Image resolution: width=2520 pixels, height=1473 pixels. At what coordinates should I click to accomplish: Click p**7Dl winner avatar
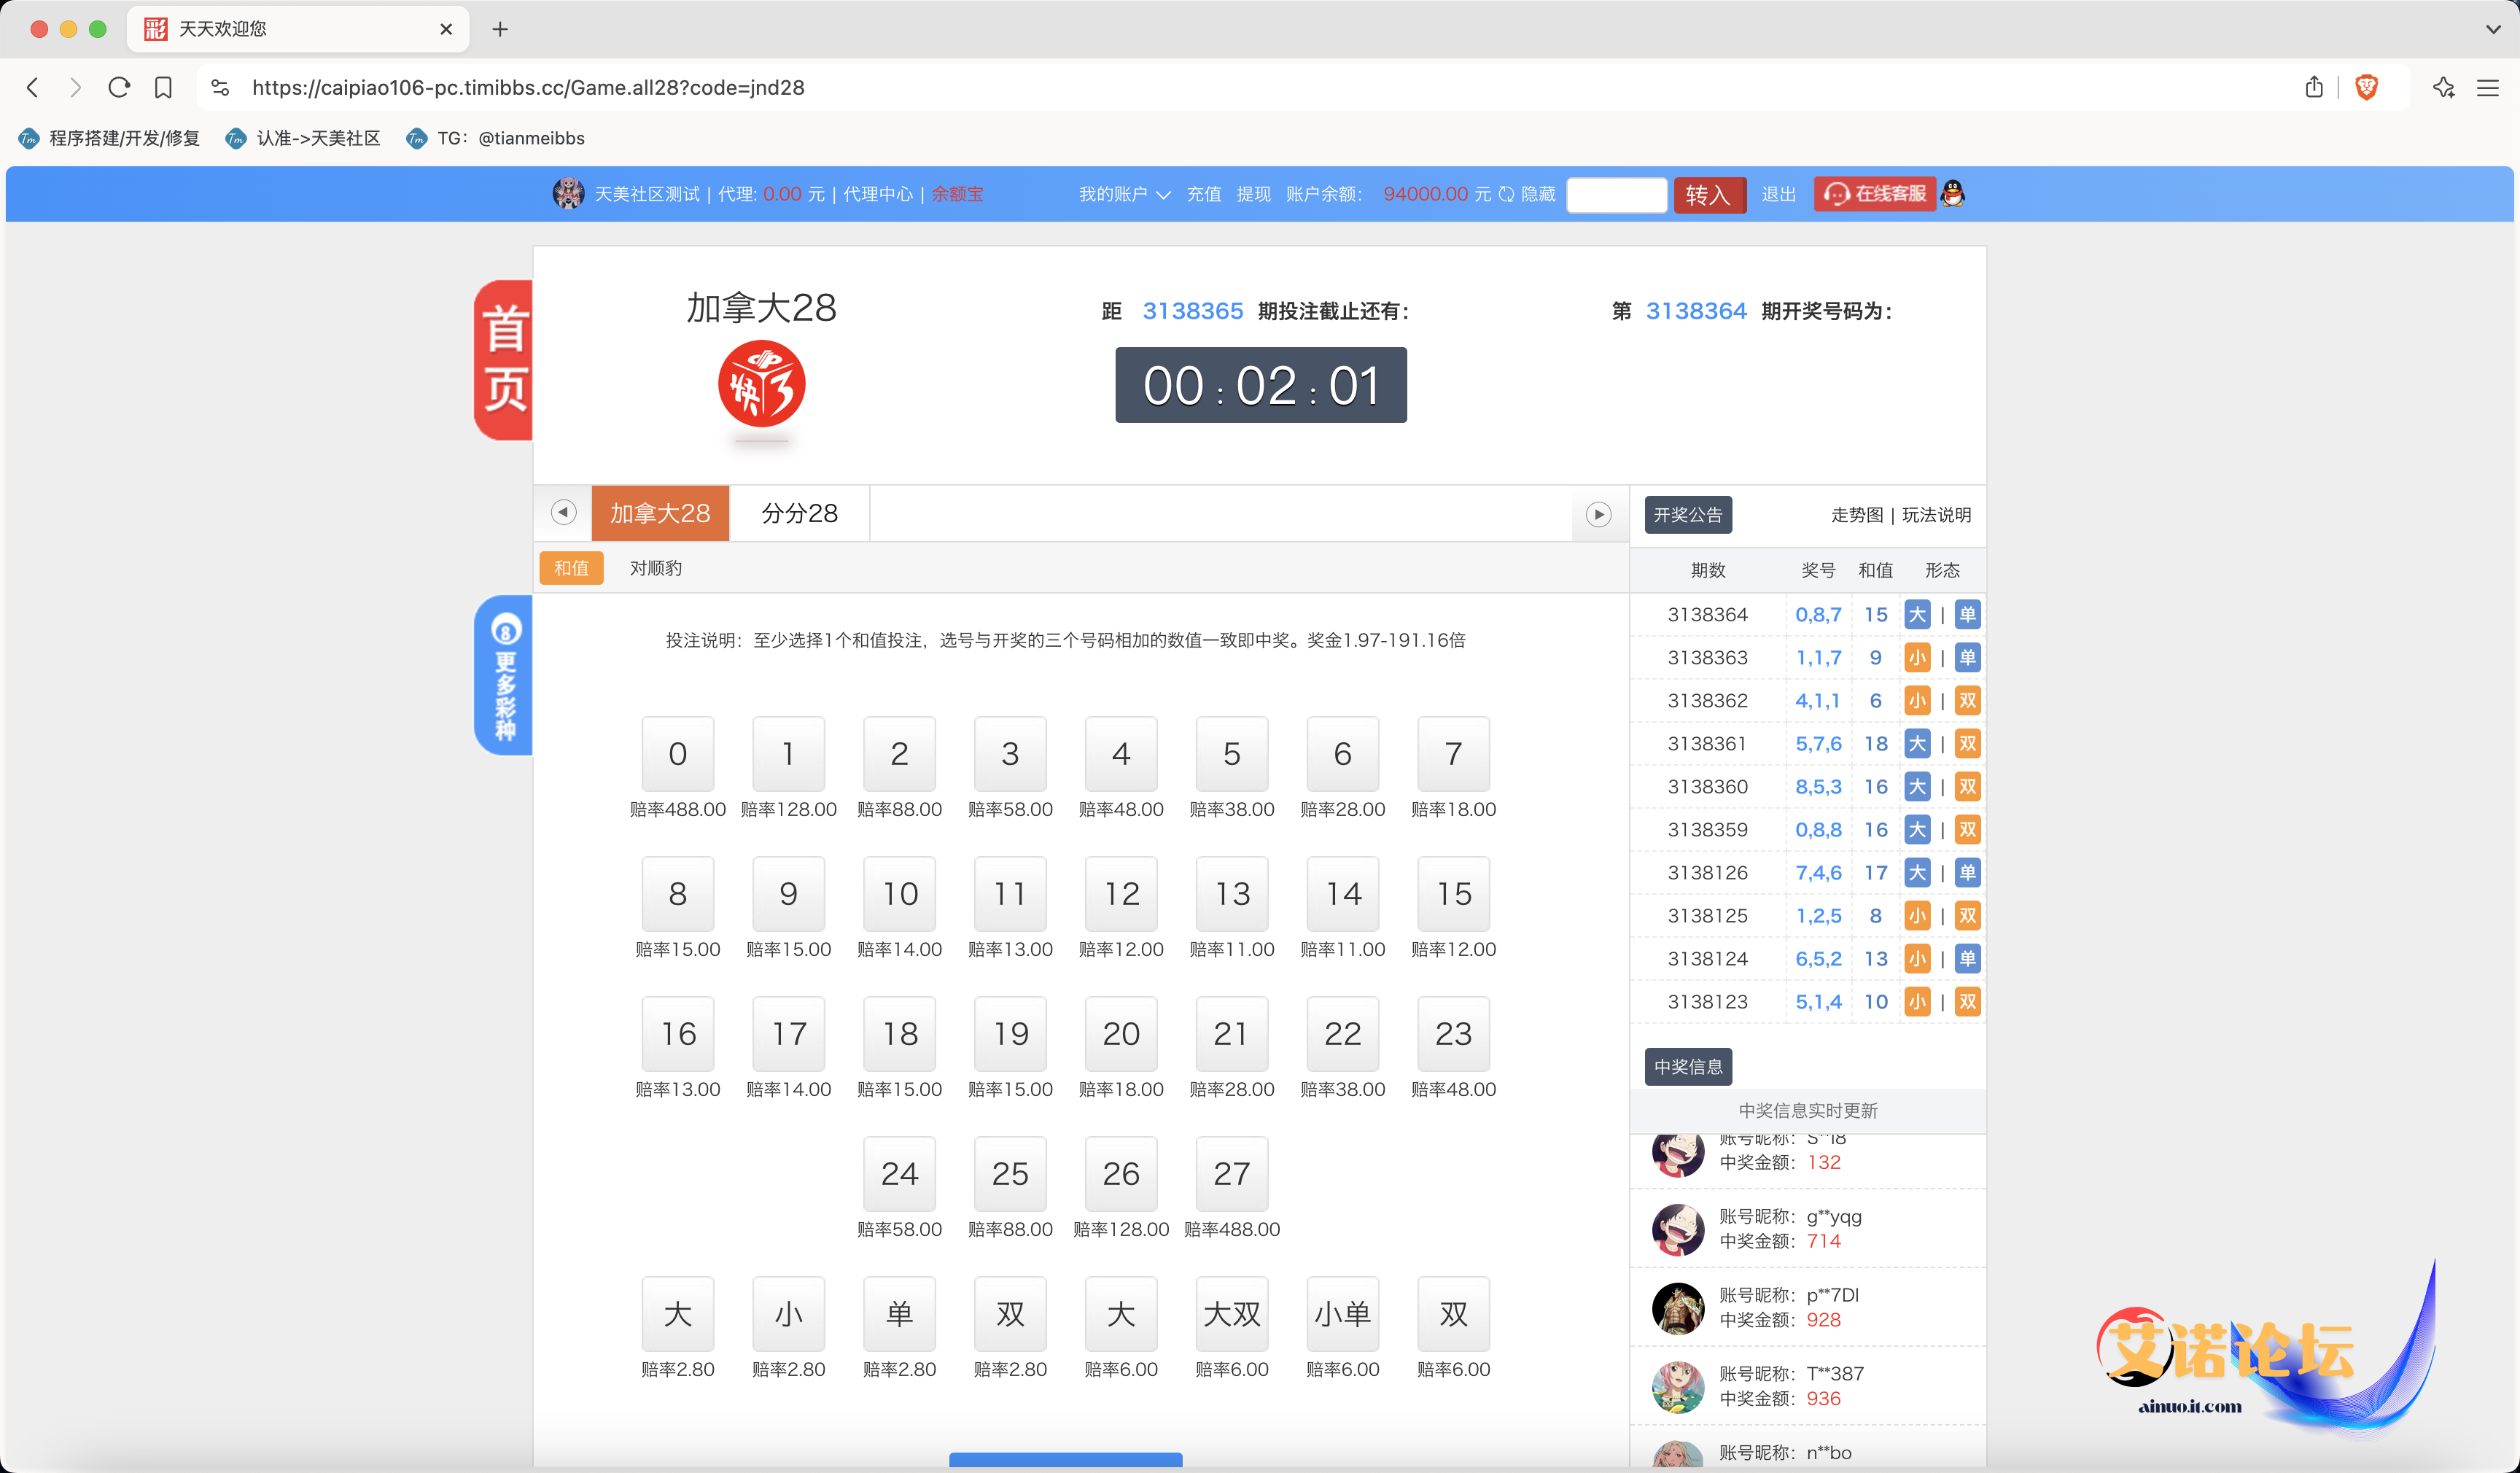point(1678,1308)
